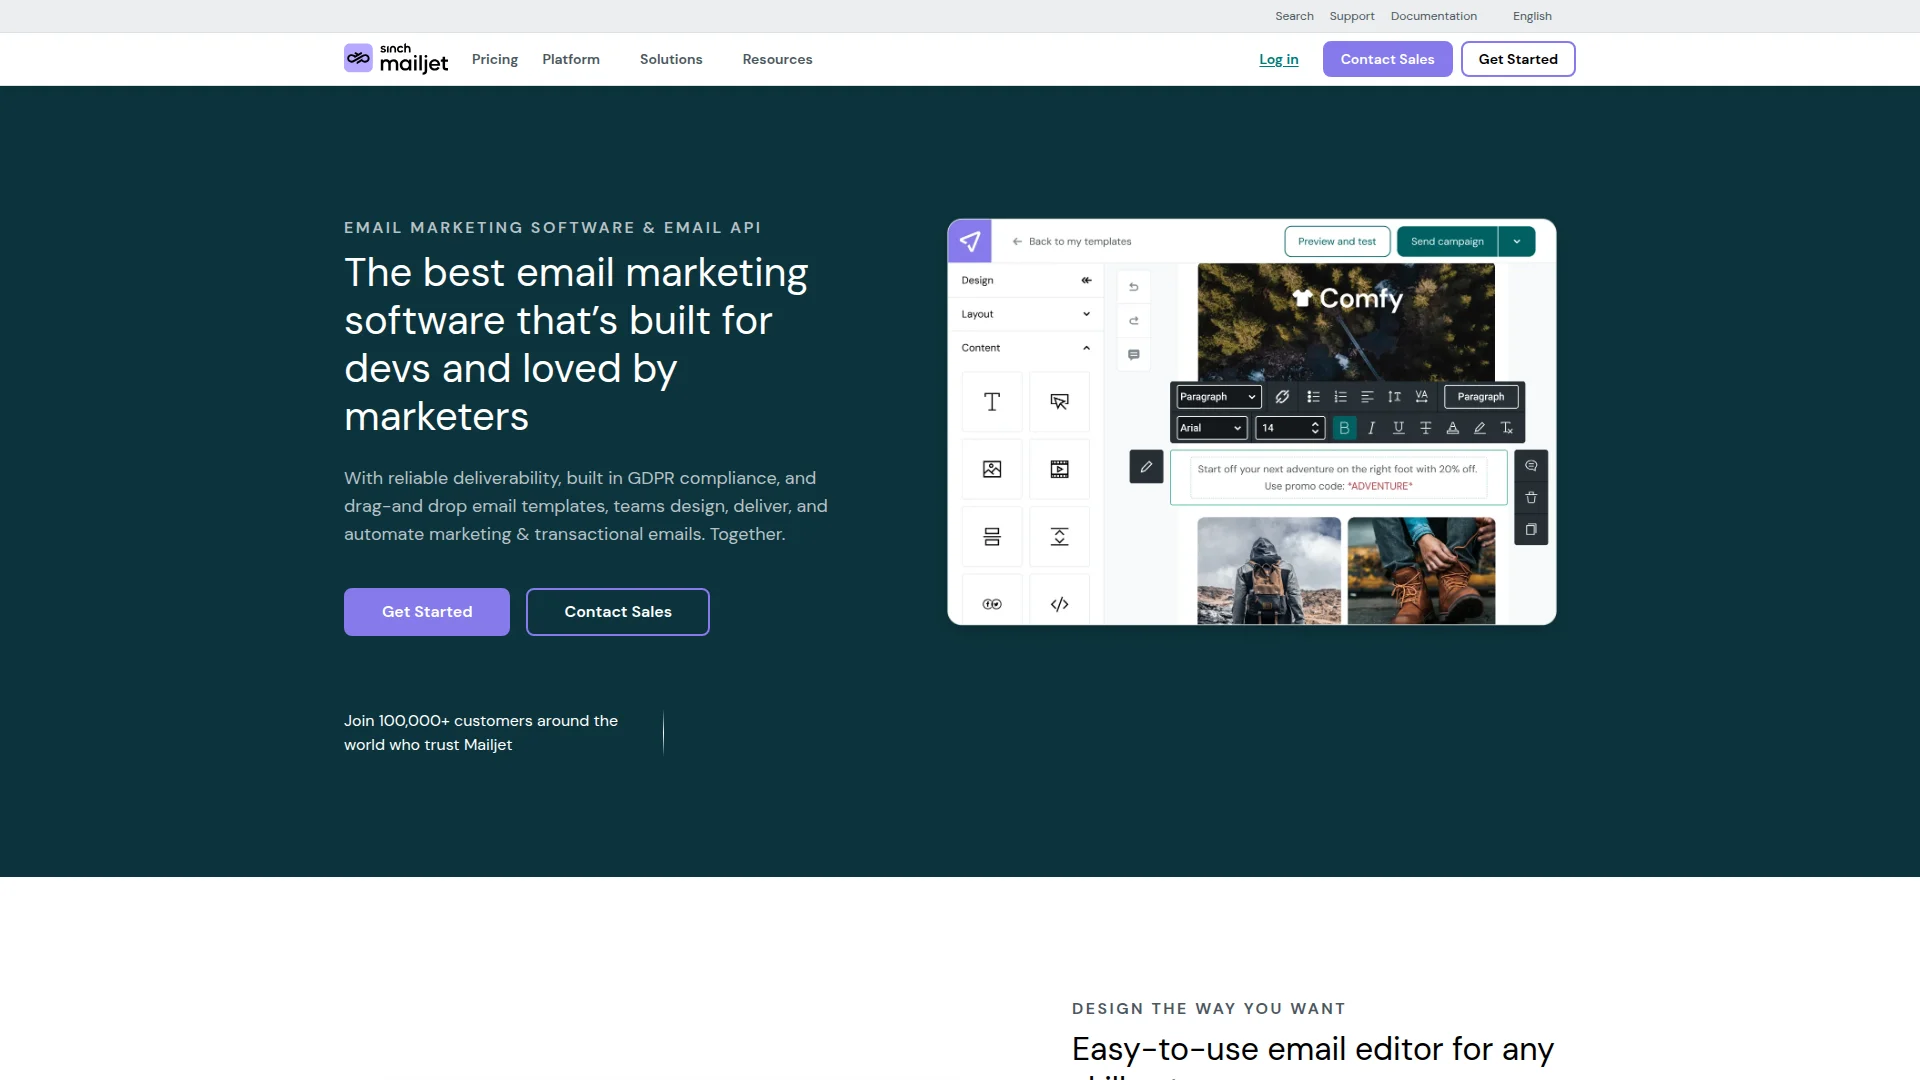The width and height of the screenshot is (1920, 1080).
Task: Click the Undo arrow in the editor
Action: (1134, 286)
